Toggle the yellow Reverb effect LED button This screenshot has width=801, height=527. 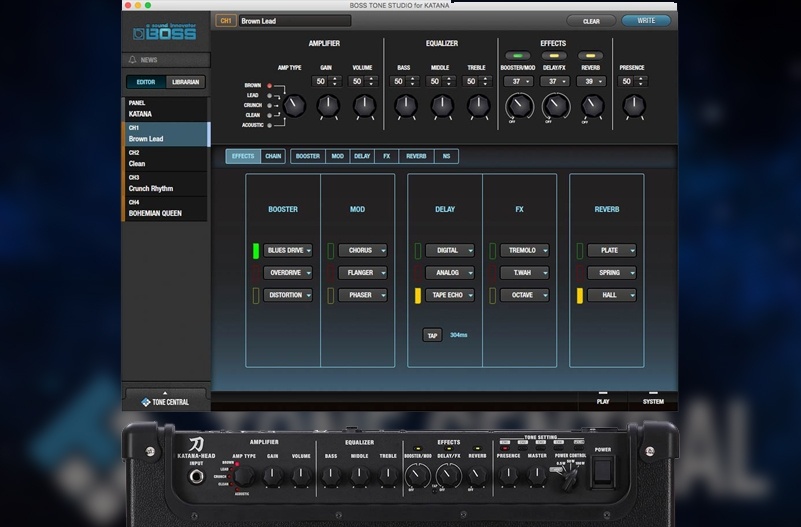click(x=590, y=56)
